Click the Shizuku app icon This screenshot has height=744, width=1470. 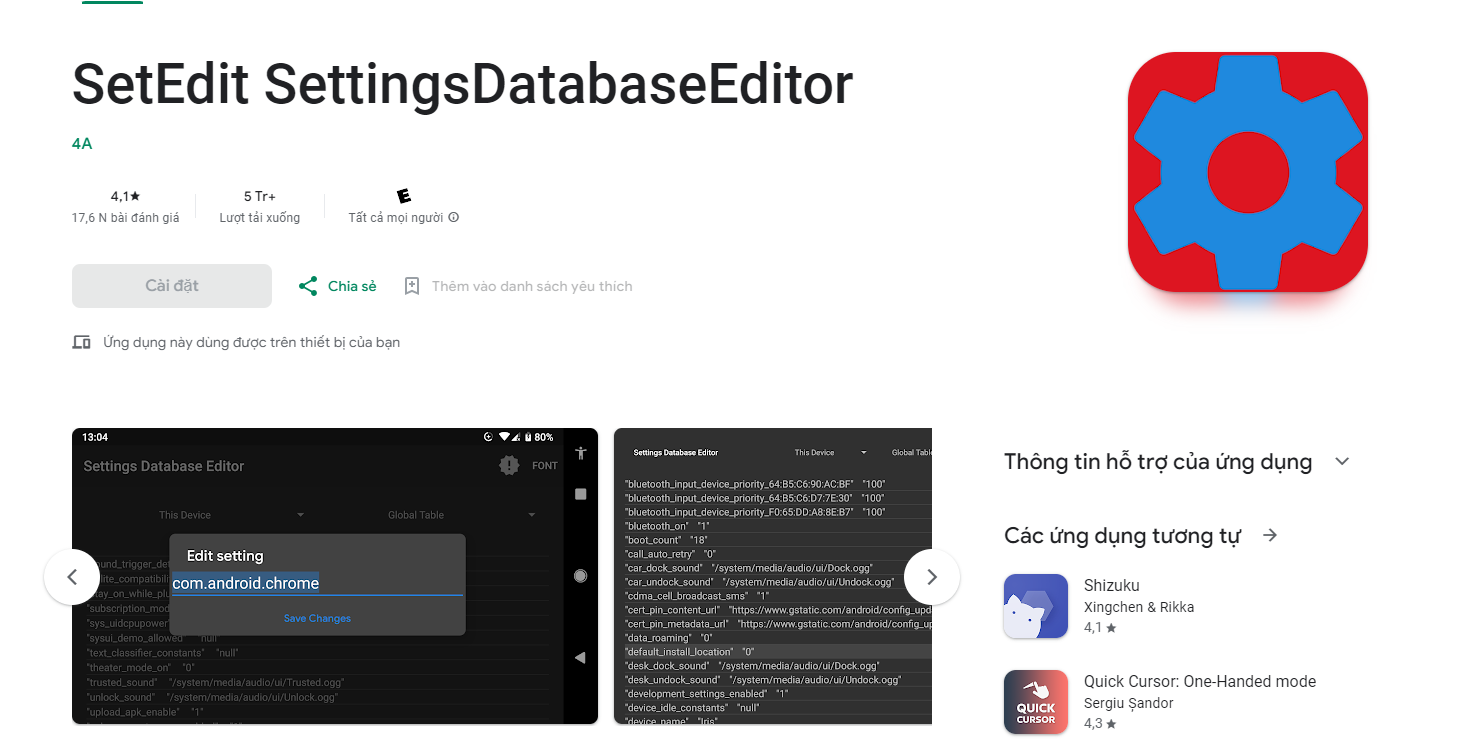1035,606
